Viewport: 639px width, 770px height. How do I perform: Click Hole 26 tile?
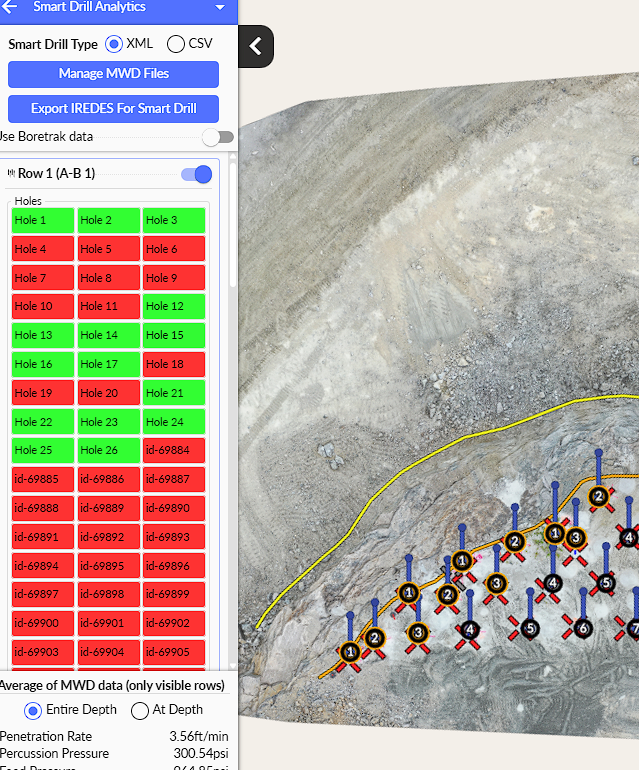point(109,450)
